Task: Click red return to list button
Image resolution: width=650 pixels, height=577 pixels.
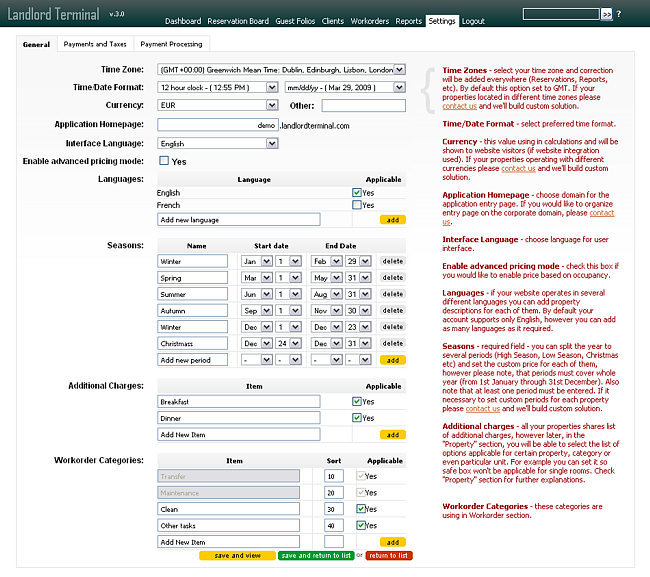Action: (389, 555)
